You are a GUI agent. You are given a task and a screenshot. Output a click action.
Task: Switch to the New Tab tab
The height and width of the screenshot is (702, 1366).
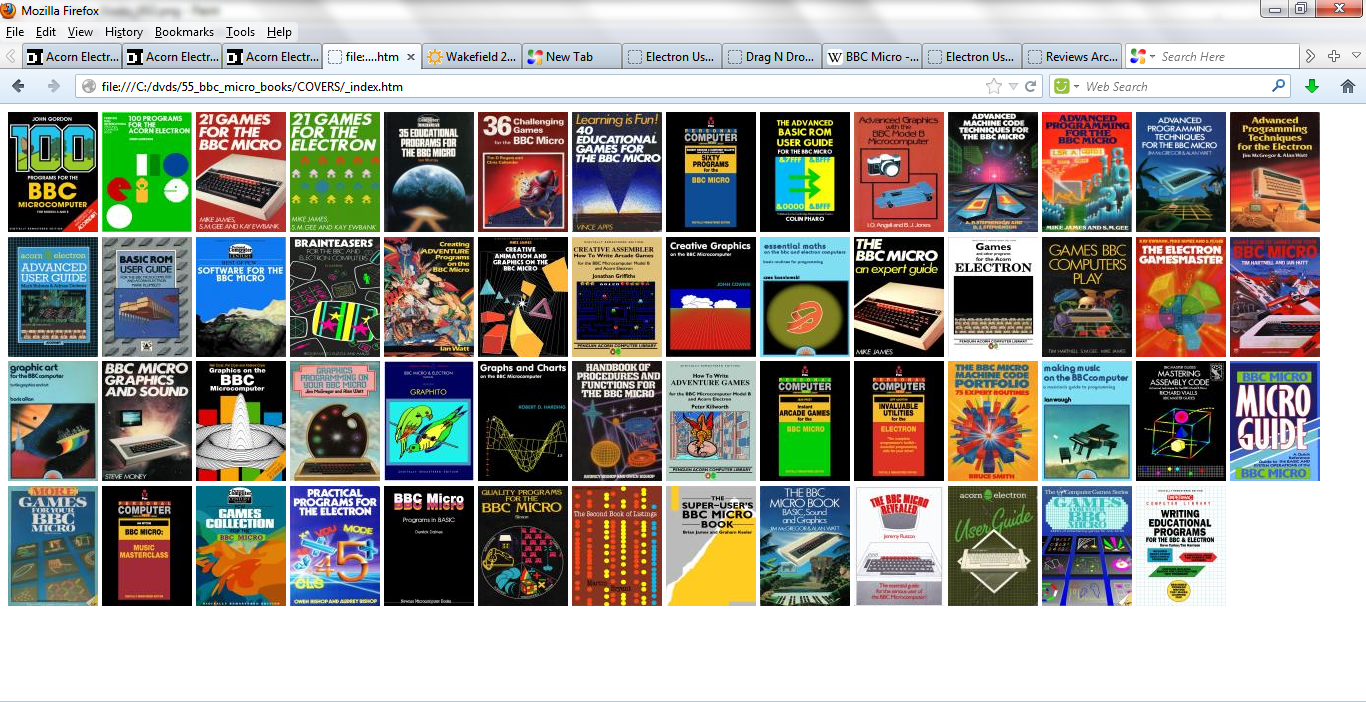click(x=572, y=57)
